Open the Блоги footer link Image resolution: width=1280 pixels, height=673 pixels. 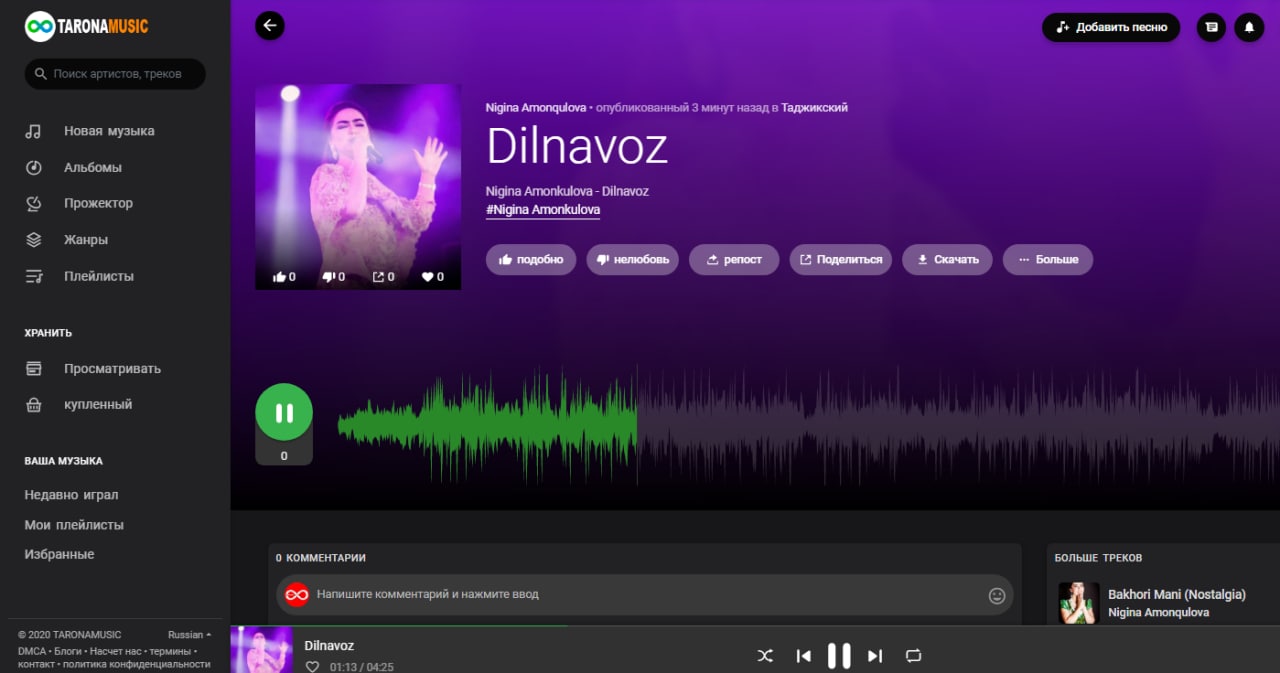point(68,651)
